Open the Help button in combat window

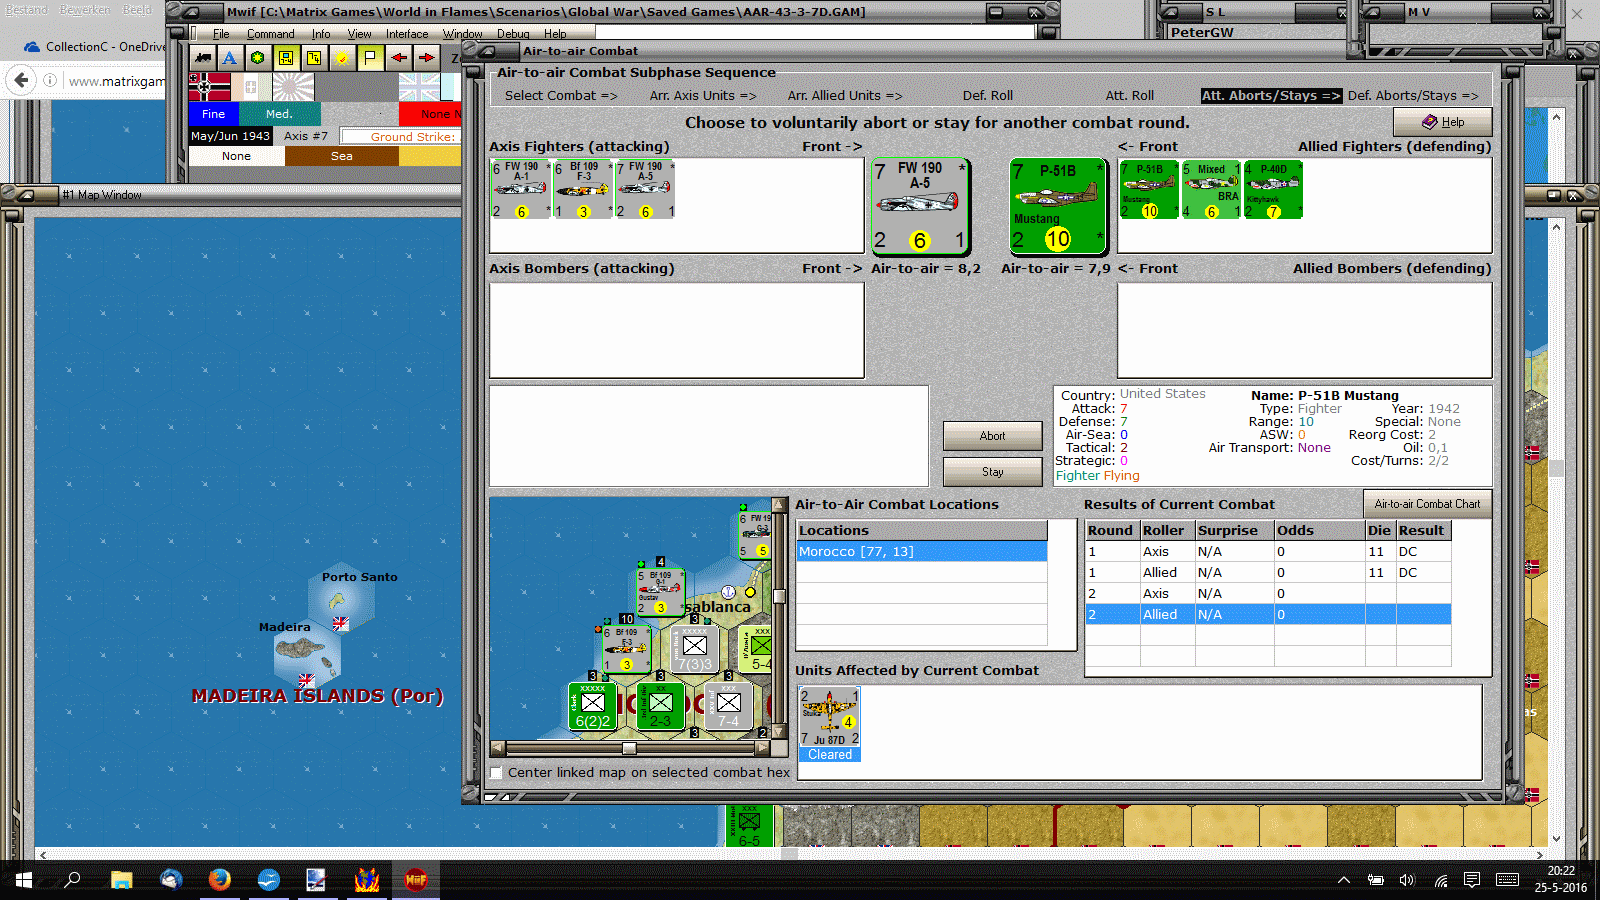(x=1442, y=122)
